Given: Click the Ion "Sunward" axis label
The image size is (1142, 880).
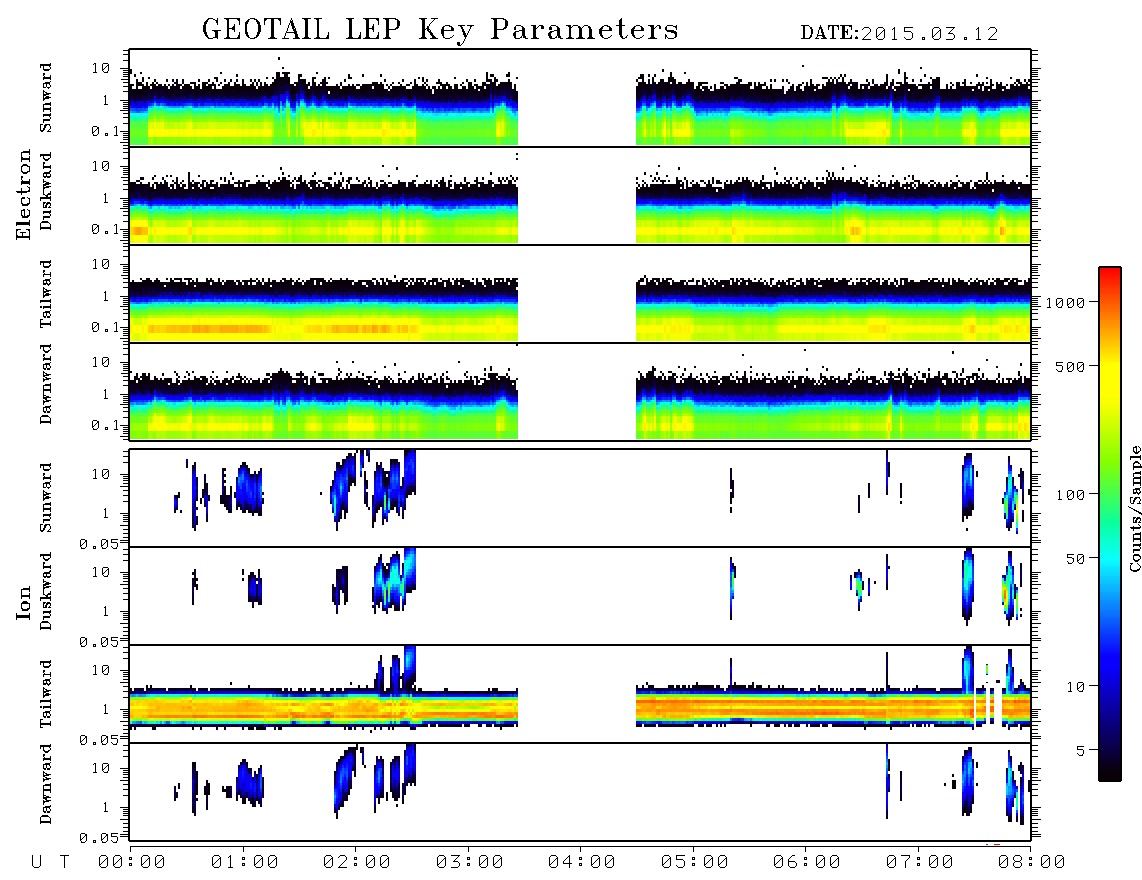Looking at the screenshot, I should 46,498.
